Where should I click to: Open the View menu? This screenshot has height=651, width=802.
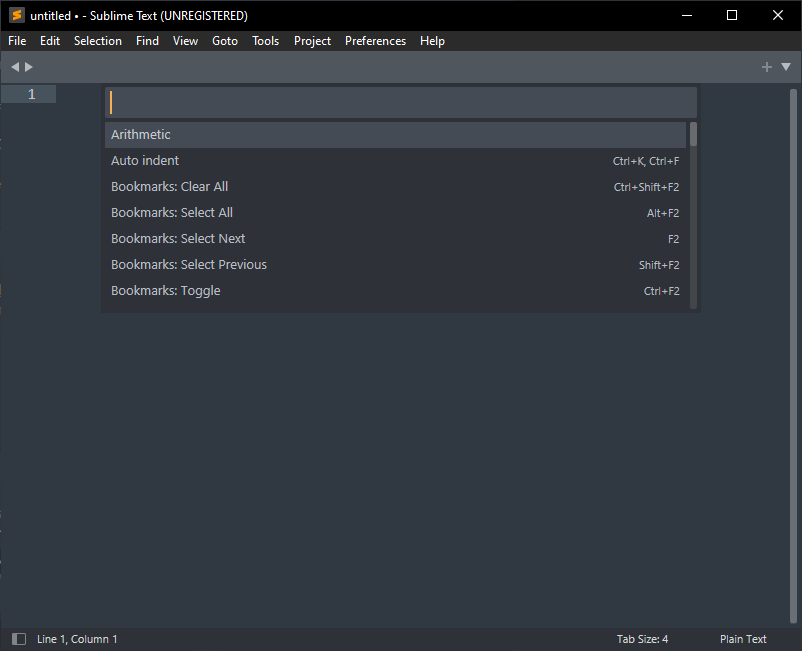coord(185,41)
